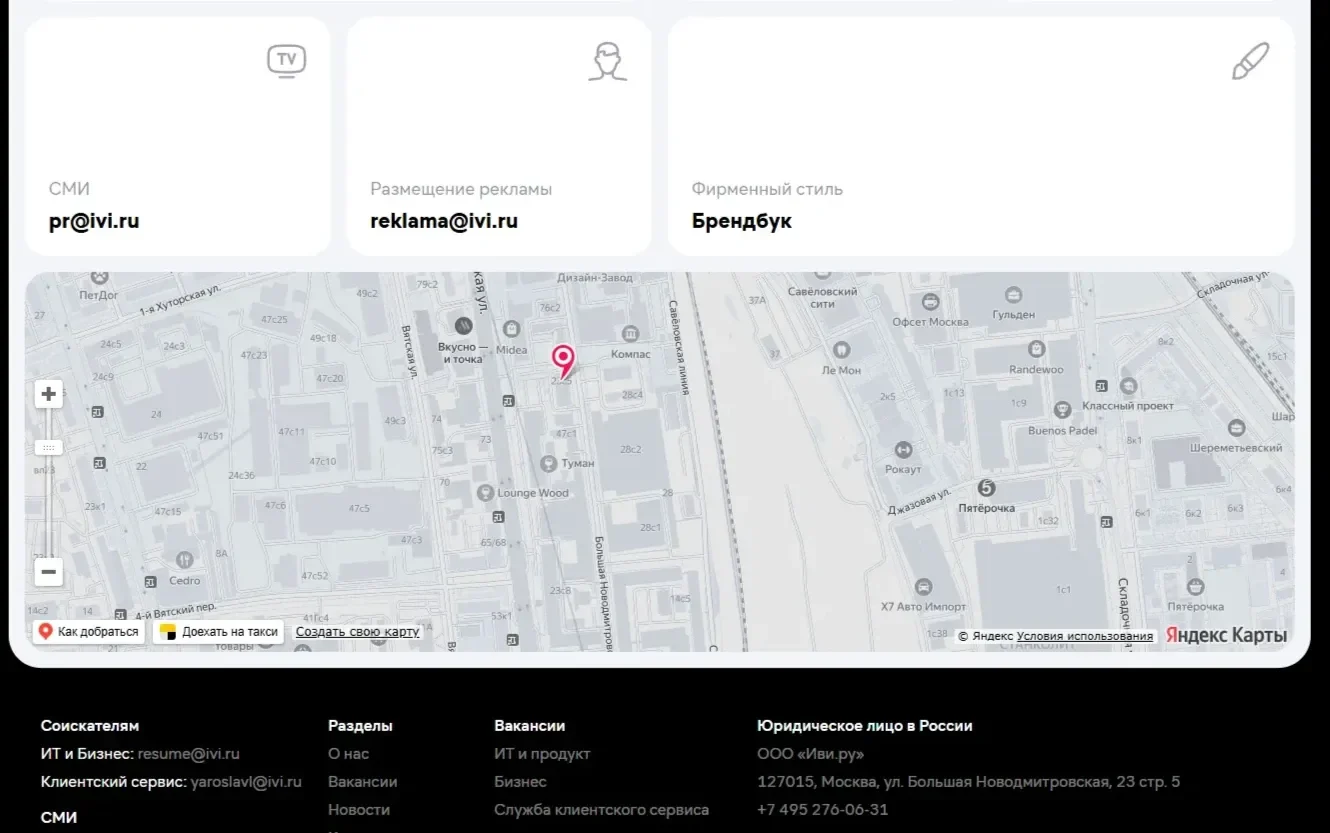This screenshot has width=1330, height=833.
Task: Click the resume@ivi.ru email in the footer
Action: point(189,754)
